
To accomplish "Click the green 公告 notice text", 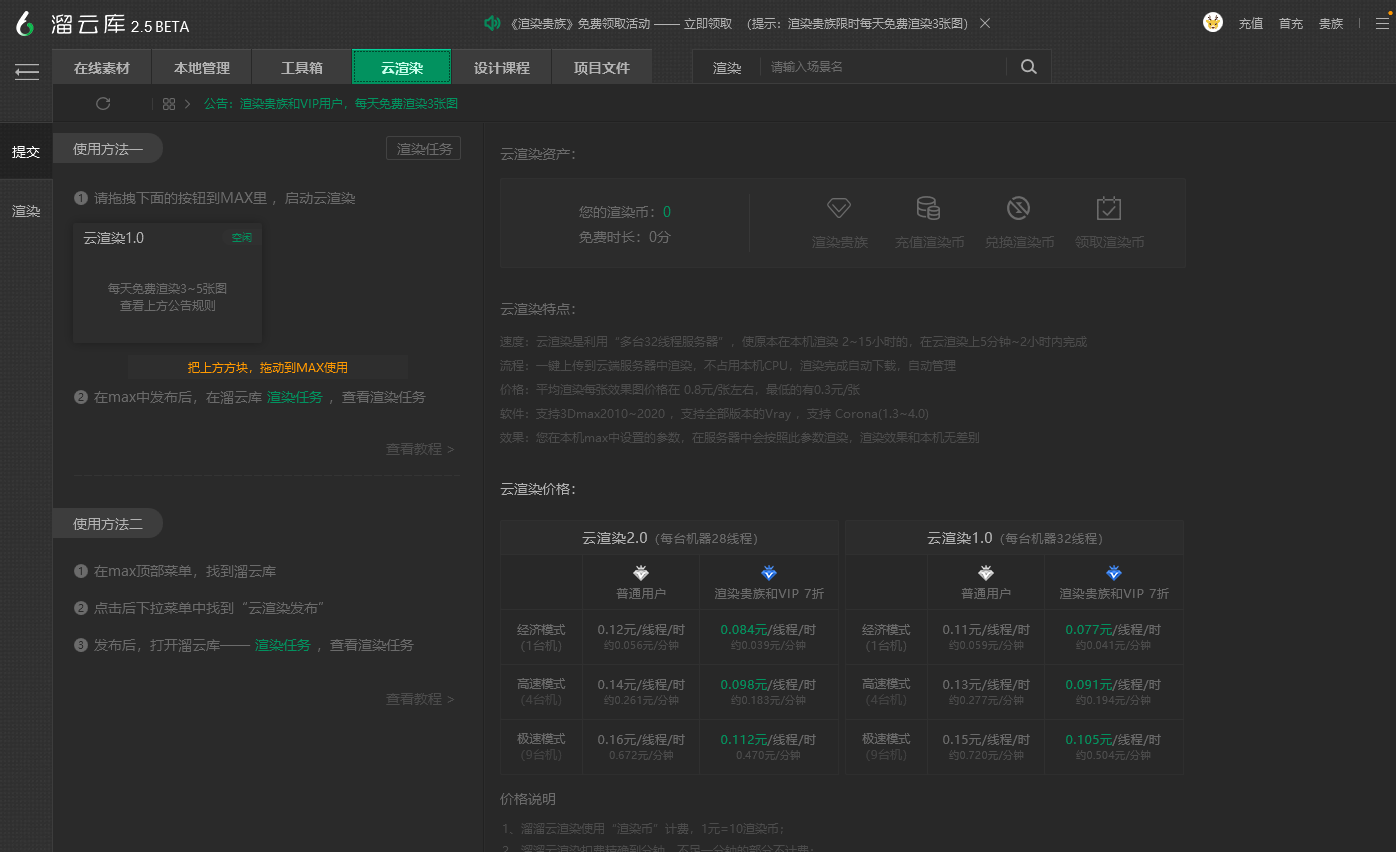I will pos(331,104).
